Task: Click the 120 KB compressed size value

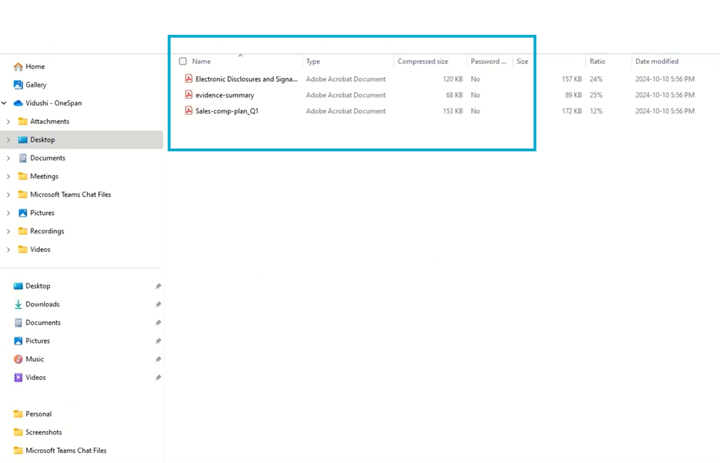Action: pyautogui.click(x=453, y=79)
